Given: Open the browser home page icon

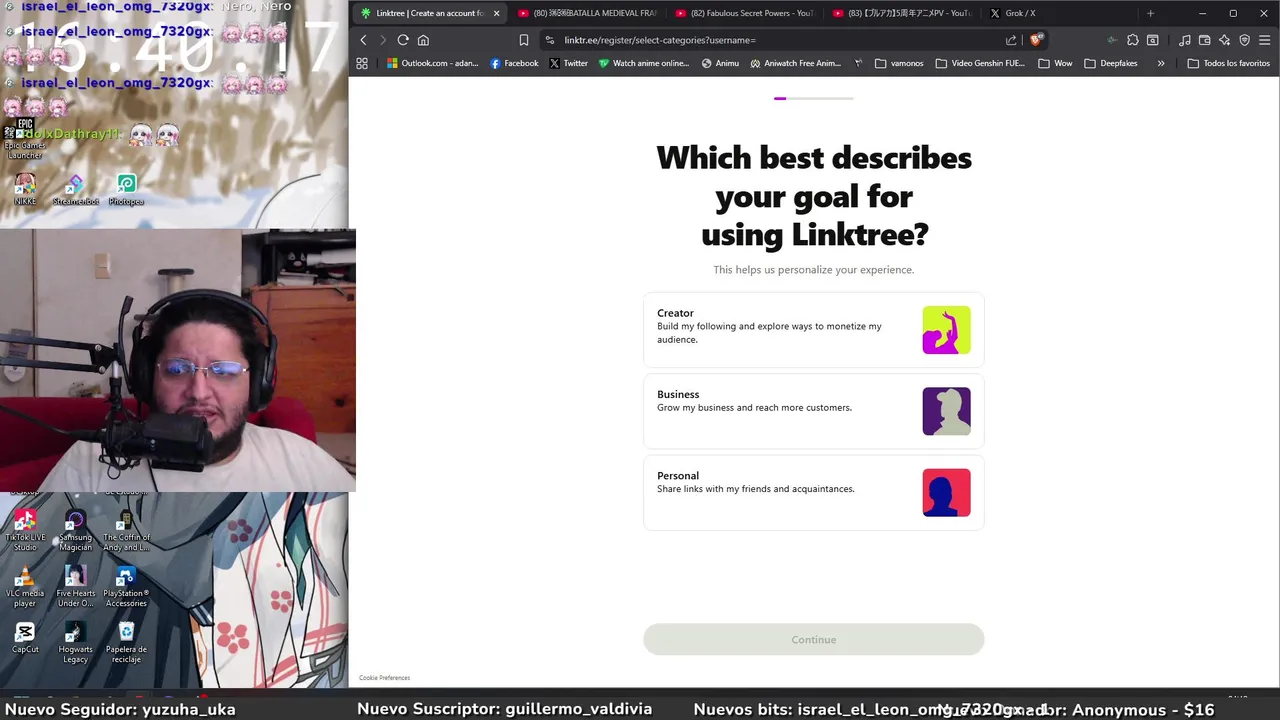Looking at the screenshot, I should (423, 40).
